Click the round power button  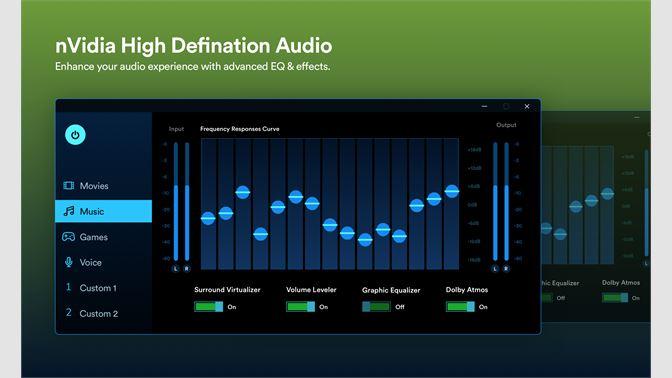[x=75, y=135]
